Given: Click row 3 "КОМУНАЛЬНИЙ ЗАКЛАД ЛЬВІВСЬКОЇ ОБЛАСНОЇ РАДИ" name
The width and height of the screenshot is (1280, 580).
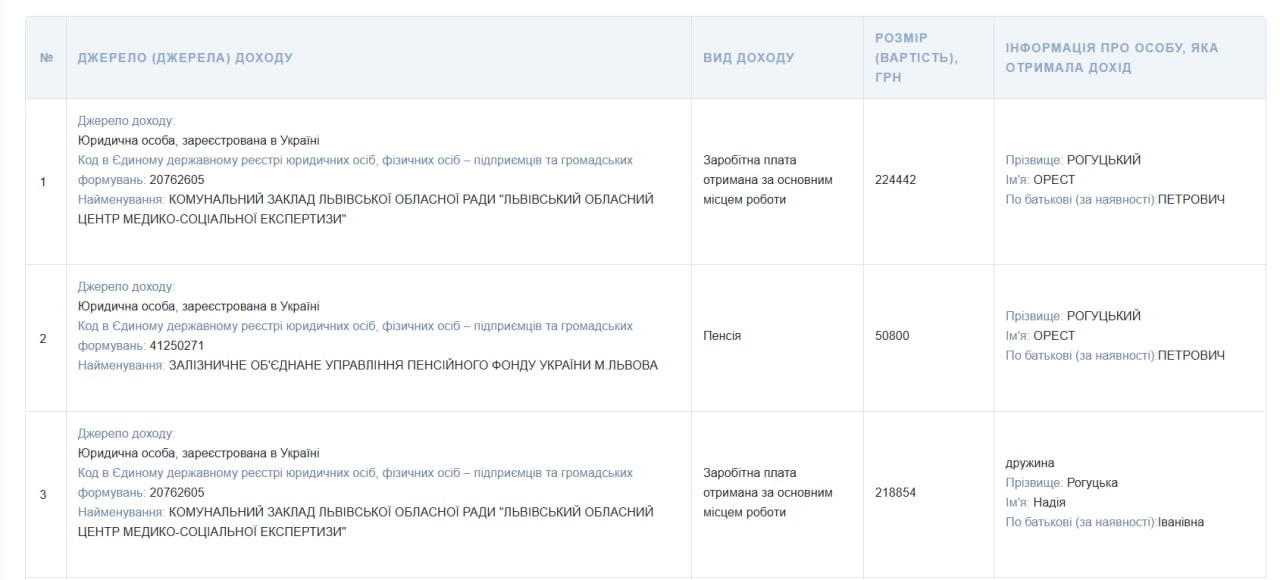Looking at the screenshot, I should click(x=365, y=522).
